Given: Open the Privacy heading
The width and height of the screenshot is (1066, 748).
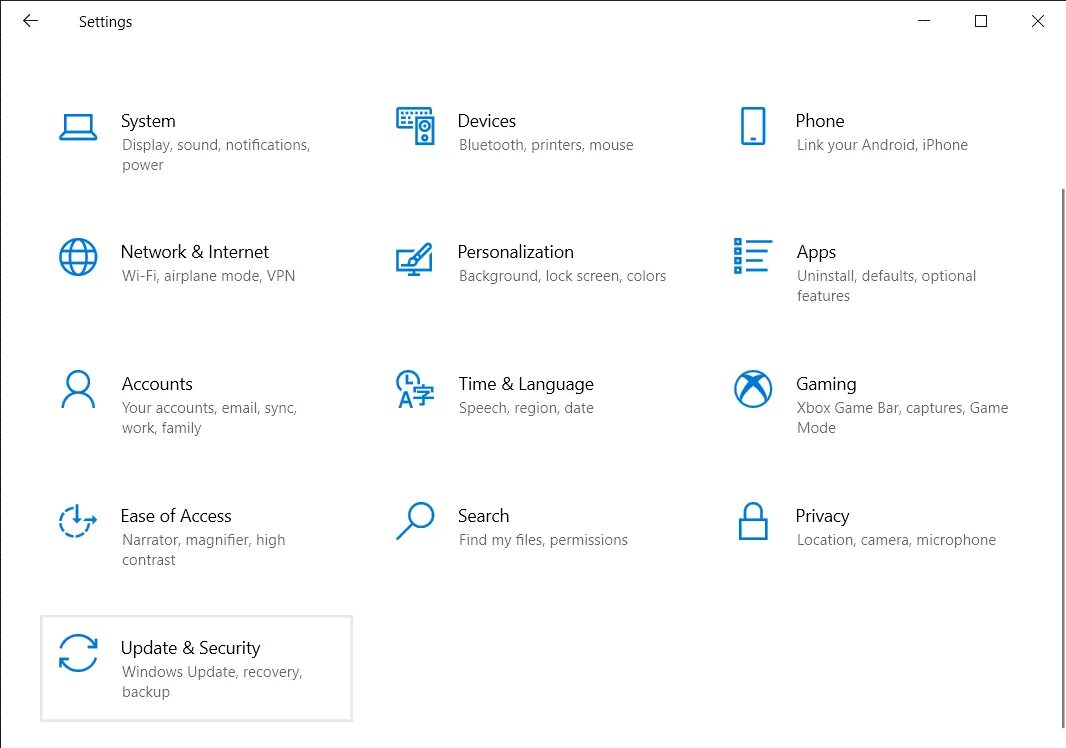Looking at the screenshot, I should (x=822, y=517).
